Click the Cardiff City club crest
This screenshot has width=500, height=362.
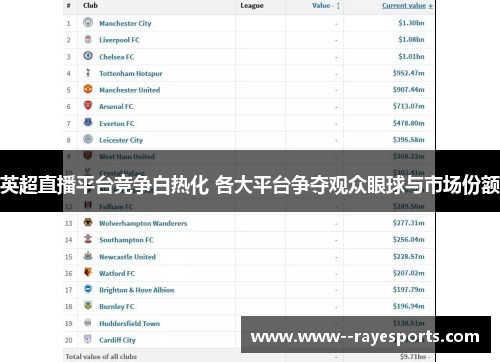click(x=88, y=339)
